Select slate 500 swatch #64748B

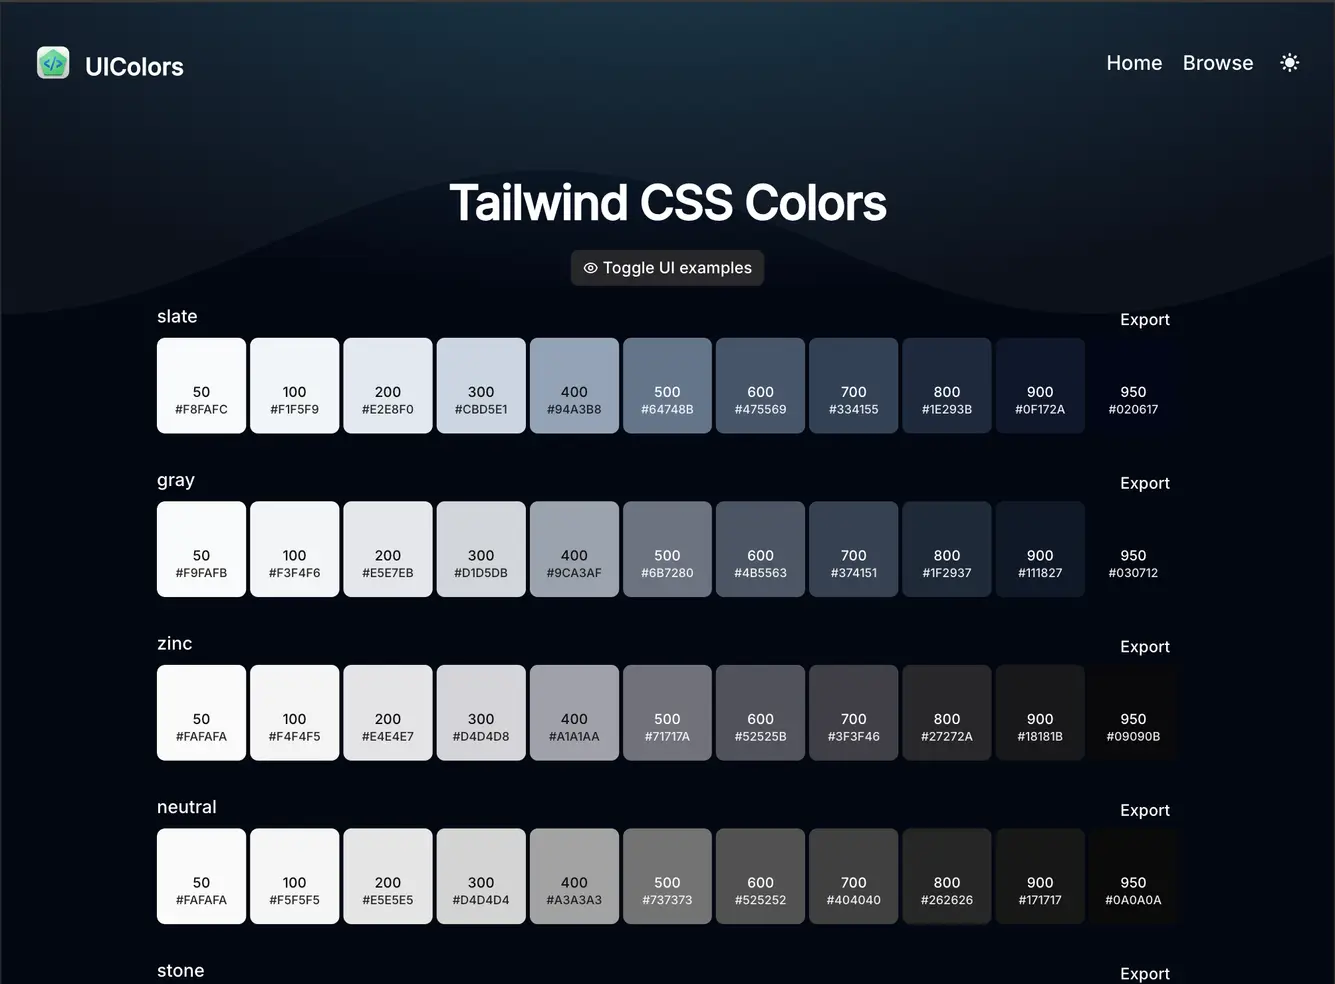[667, 386]
